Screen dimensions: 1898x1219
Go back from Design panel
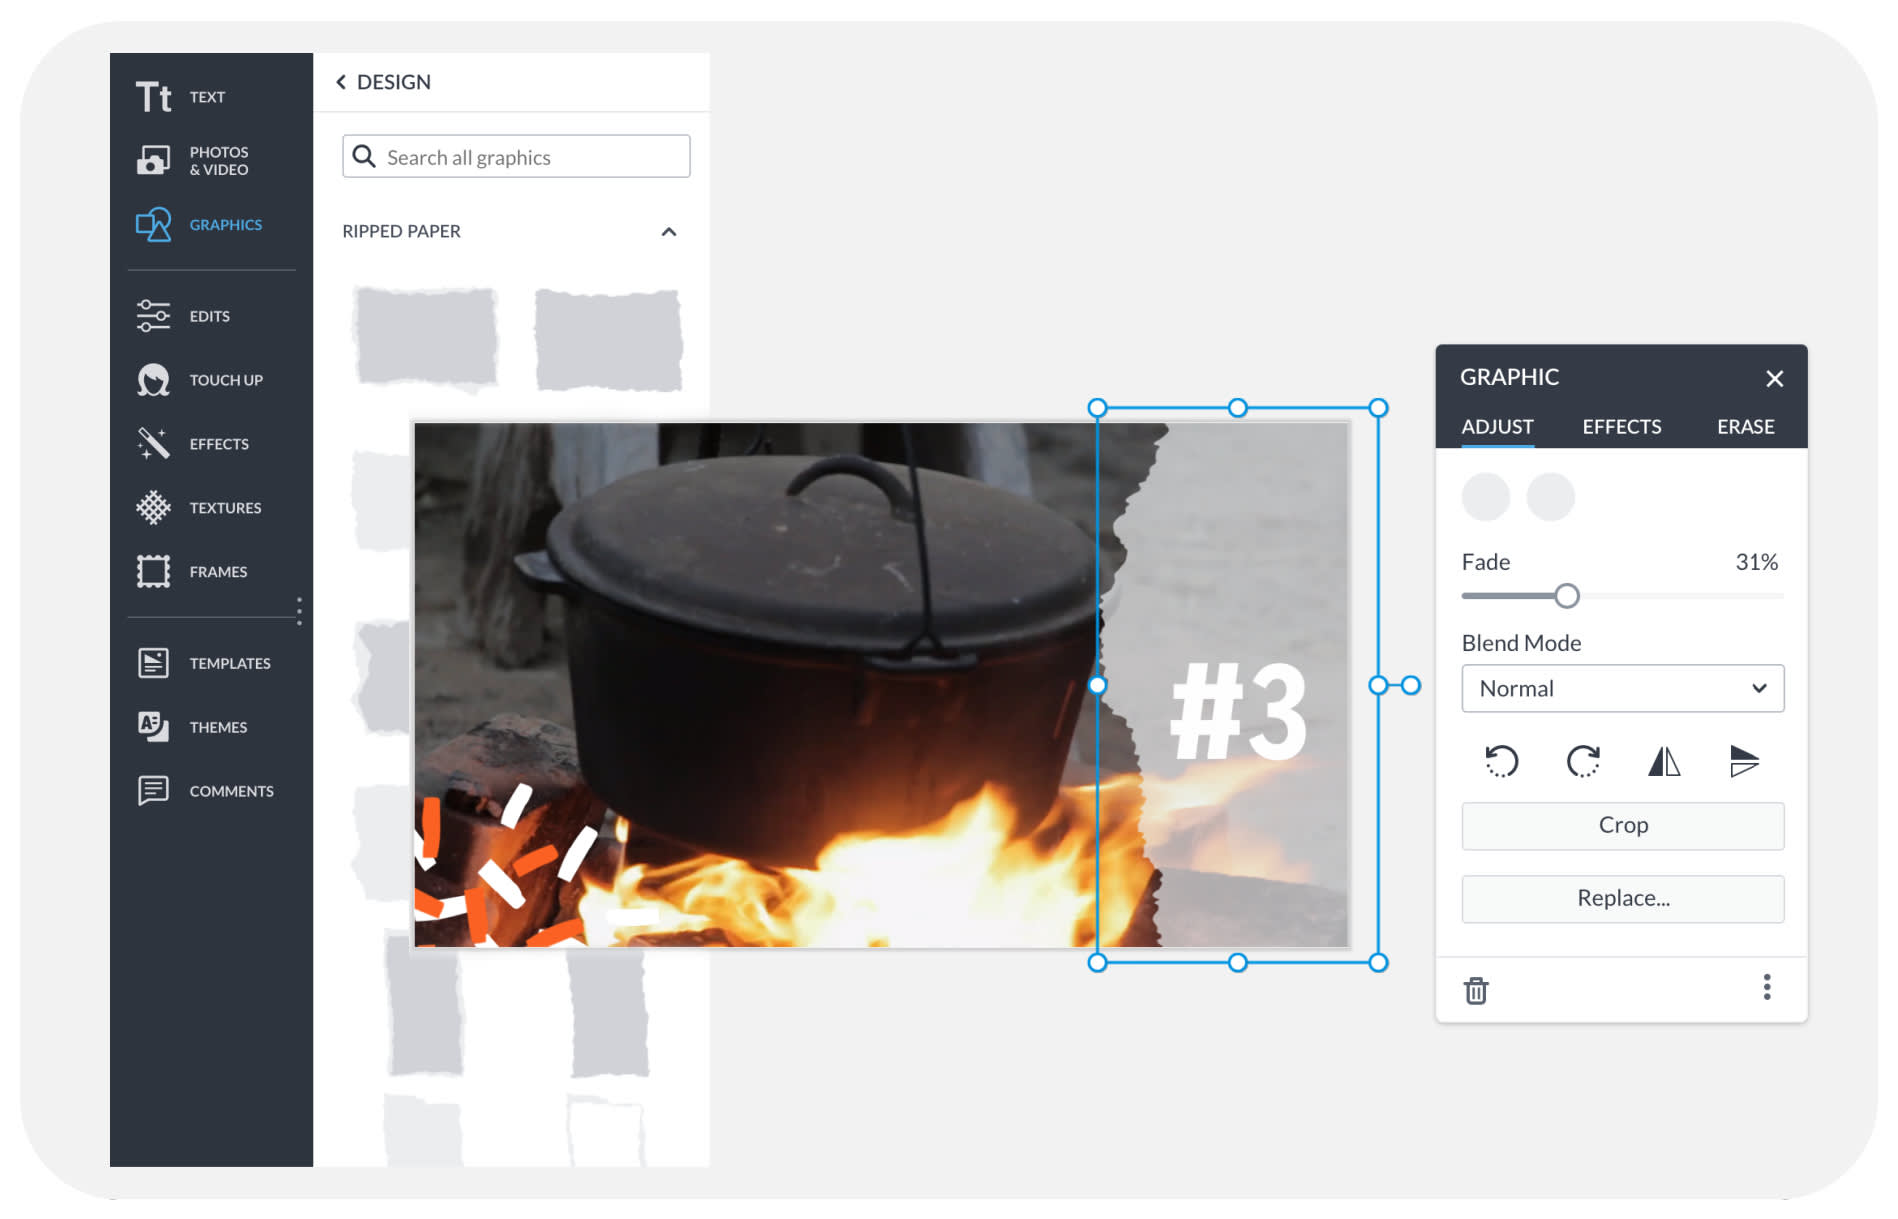click(342, 82)
